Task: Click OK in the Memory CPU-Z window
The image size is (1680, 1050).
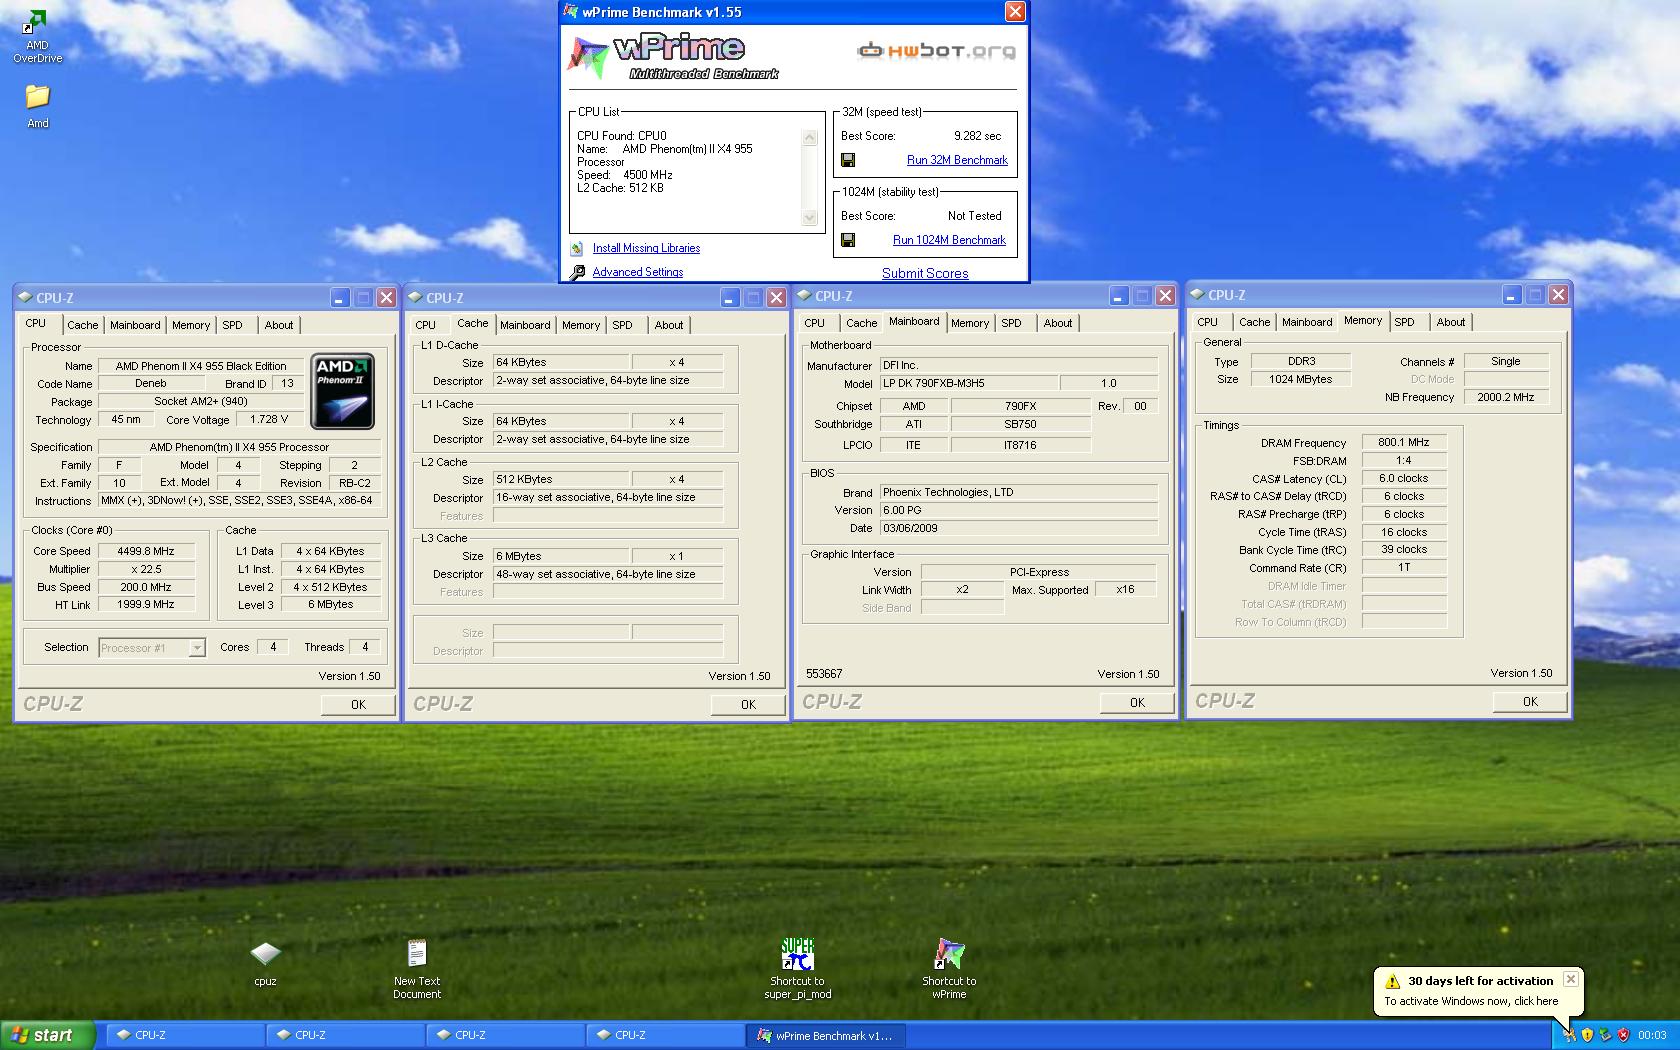Action: click(x=1530, y=701)
